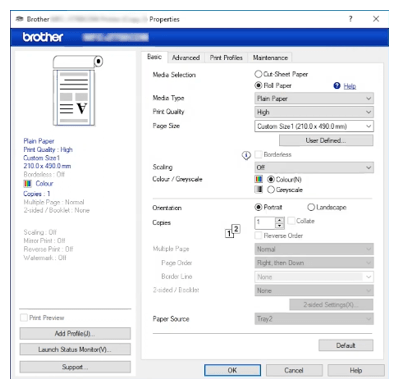Click the greyscale icon beside Greyscale option
The height and width of the screenshot is (390, 400).
pyautogui.click(x=259, y=190)
